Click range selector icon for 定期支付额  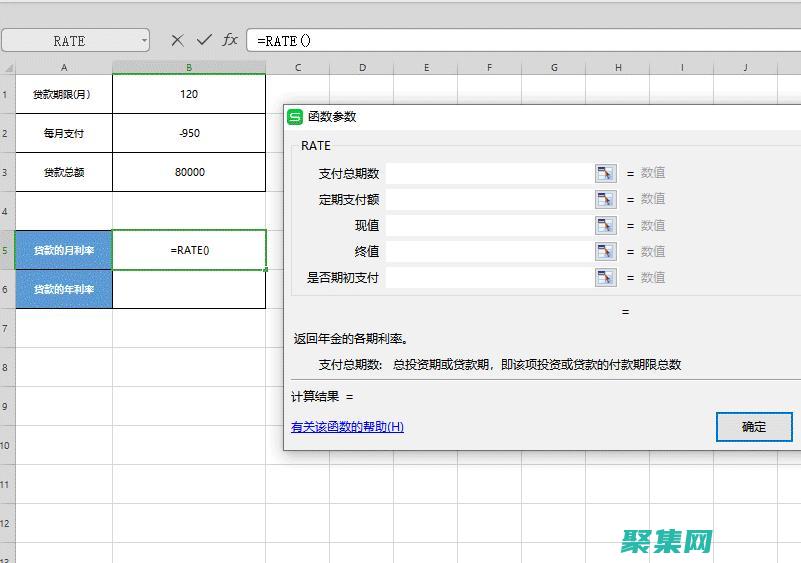click(x=605, y=199)
